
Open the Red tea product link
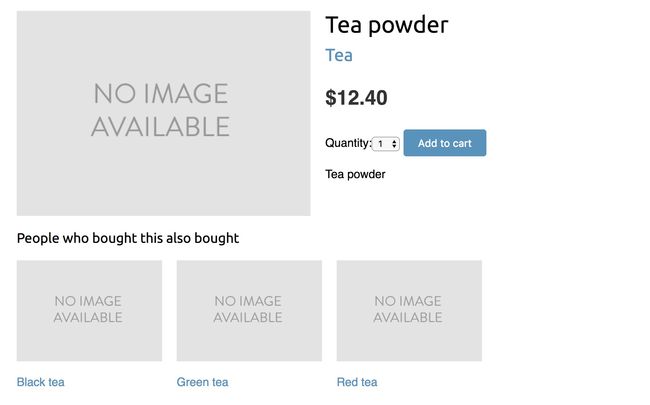tap(357, 382)
